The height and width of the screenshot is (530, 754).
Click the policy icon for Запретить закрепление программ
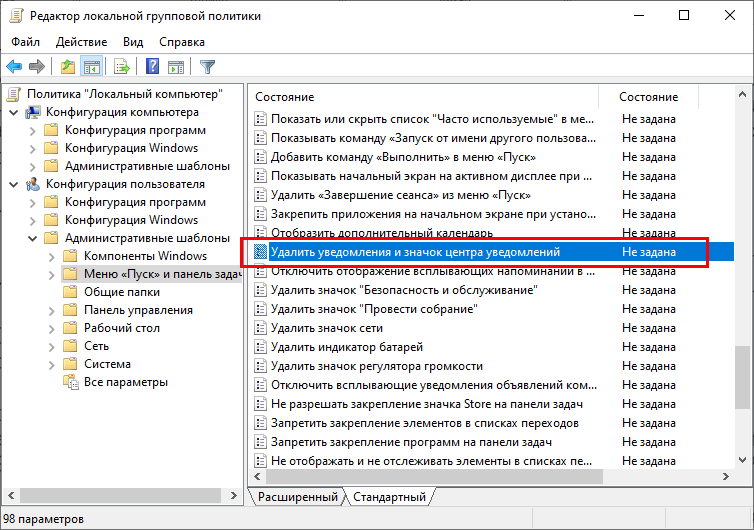[x=260, y=442]
